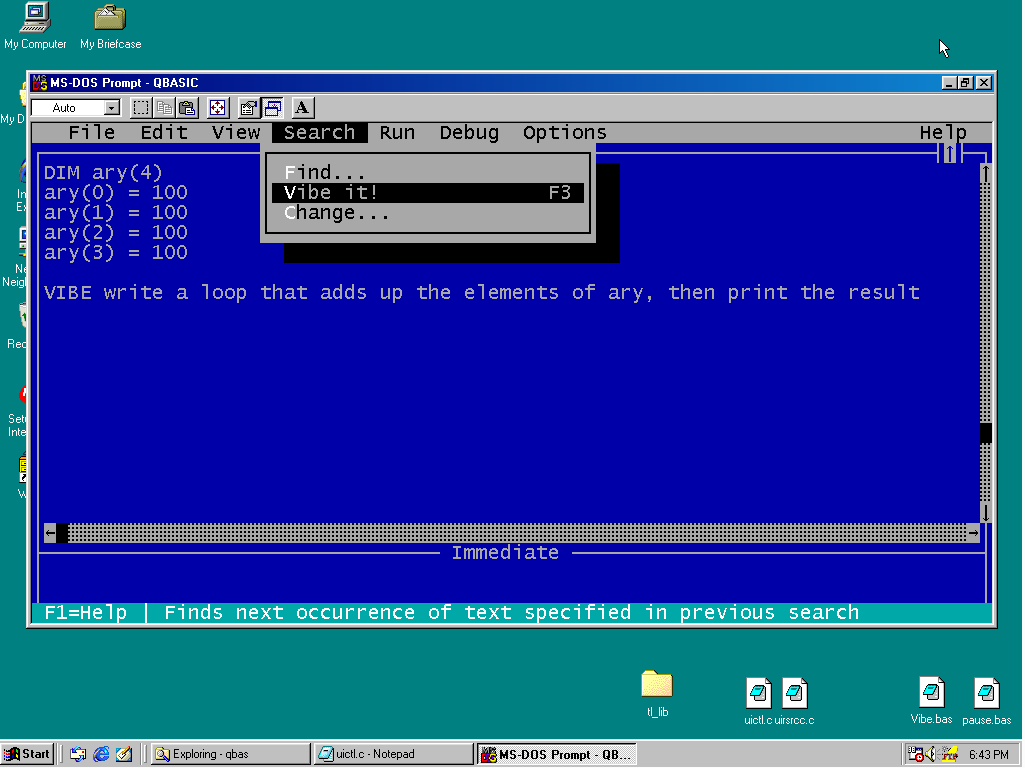
Task: Select the pause.bas file icon
Action: click(x=986, y=701)
